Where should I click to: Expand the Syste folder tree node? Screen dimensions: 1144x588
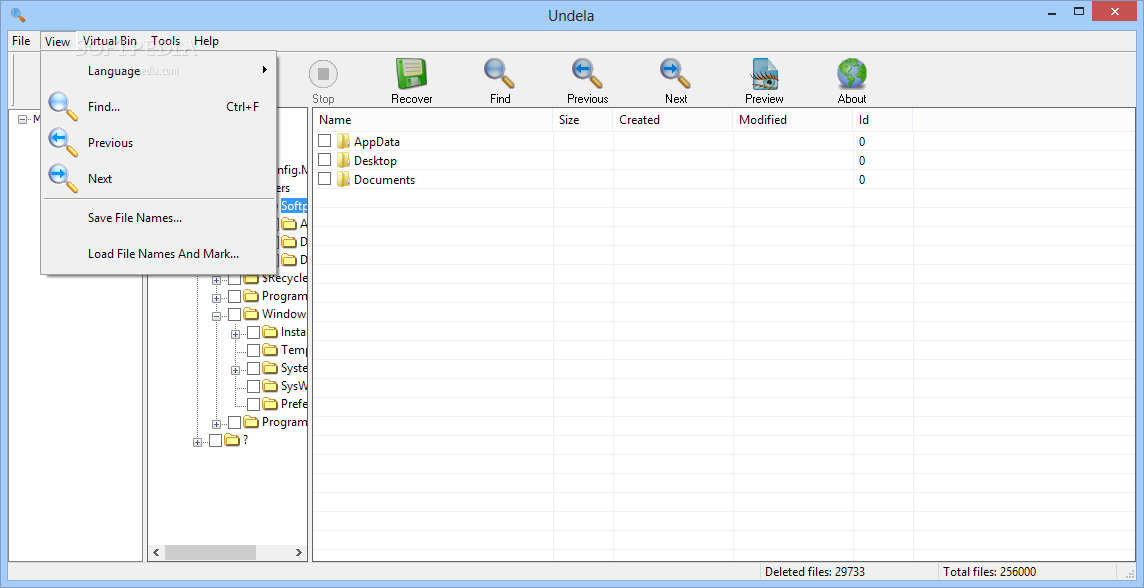(236, 370)
